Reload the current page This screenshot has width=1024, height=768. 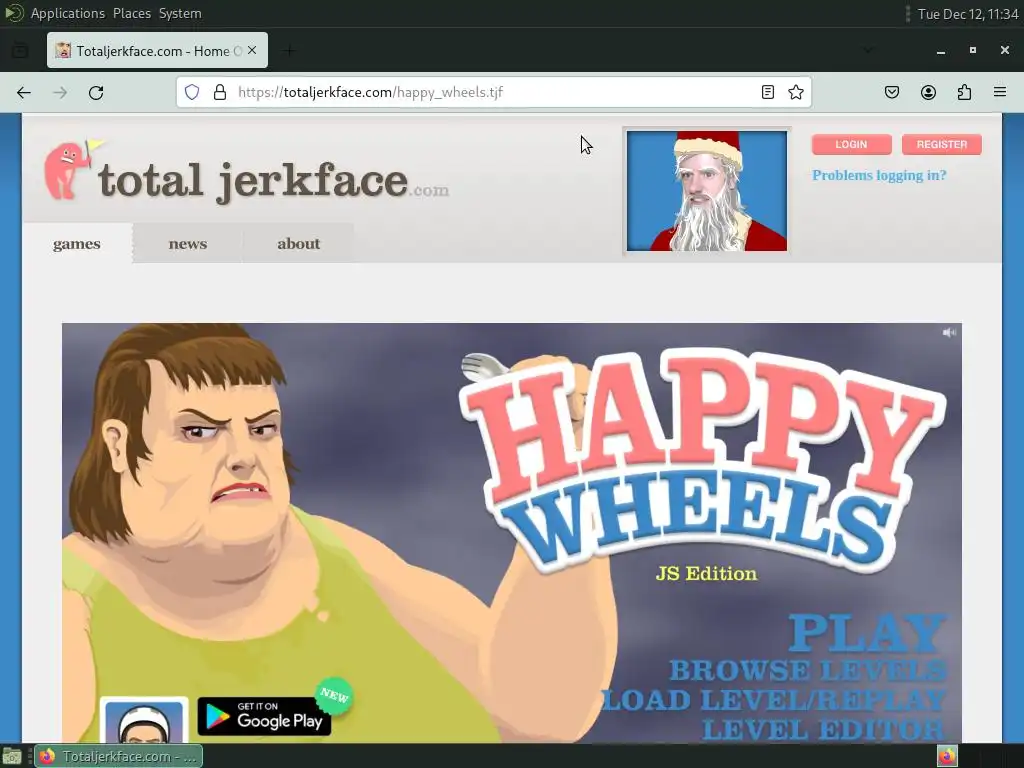[x=96, y=93]
